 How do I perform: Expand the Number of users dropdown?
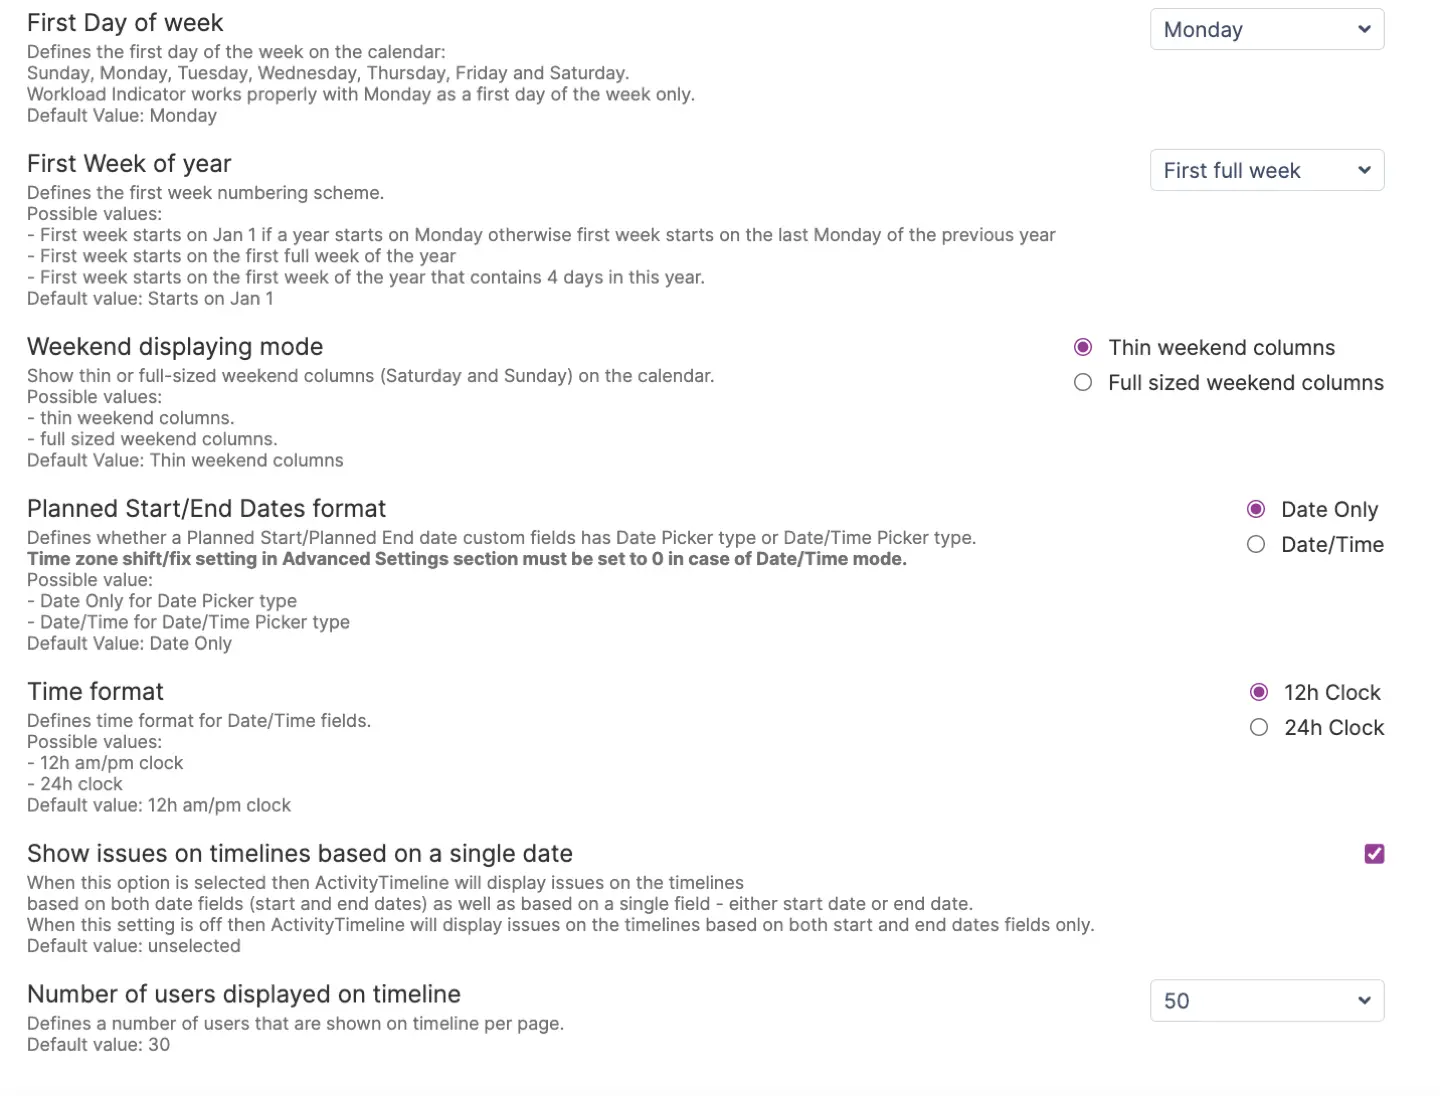click(1265, 1001)
